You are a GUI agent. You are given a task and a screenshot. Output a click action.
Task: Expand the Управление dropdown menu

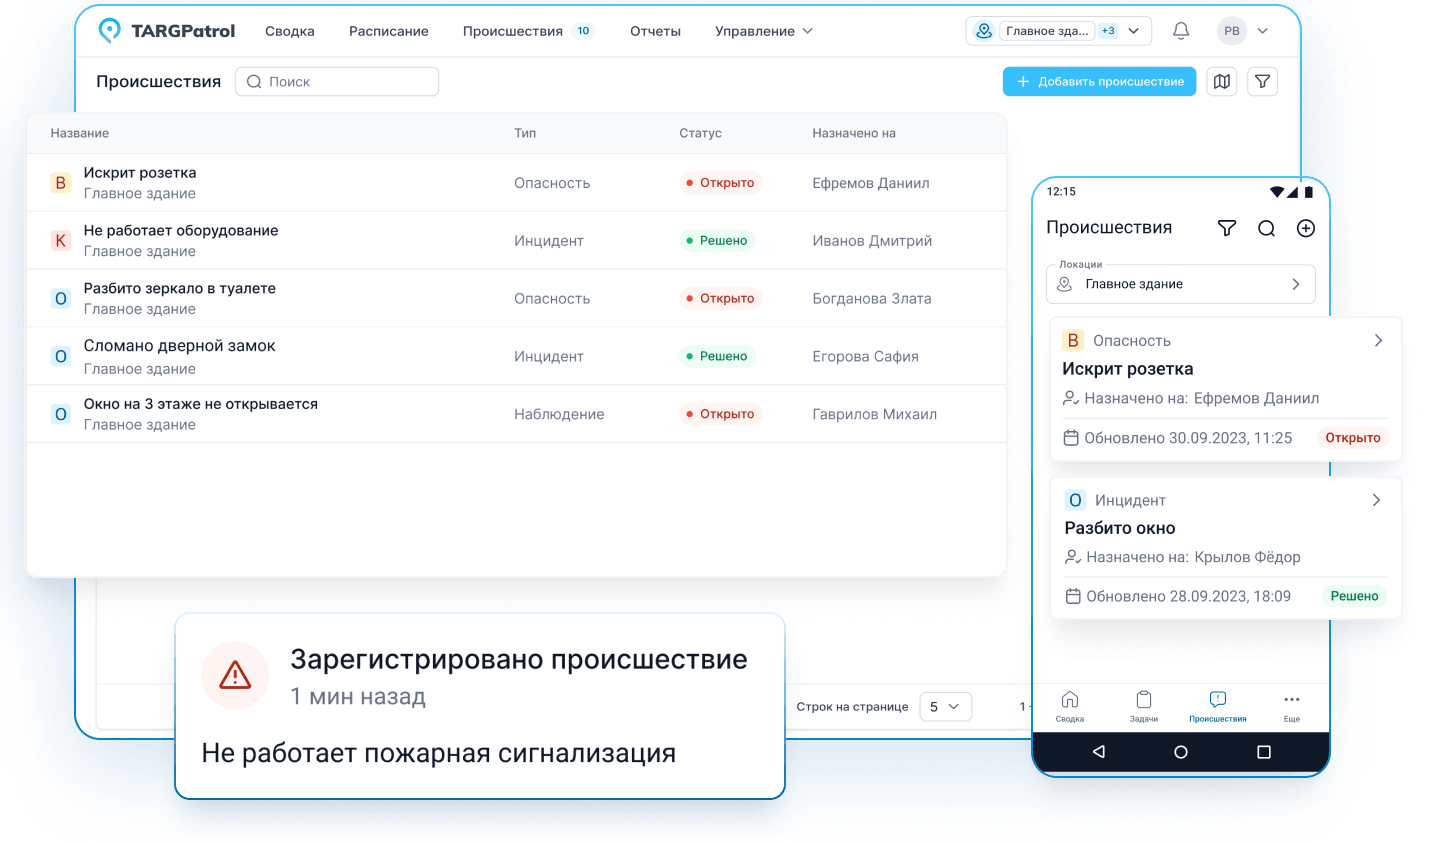click(x=764, y=31)
